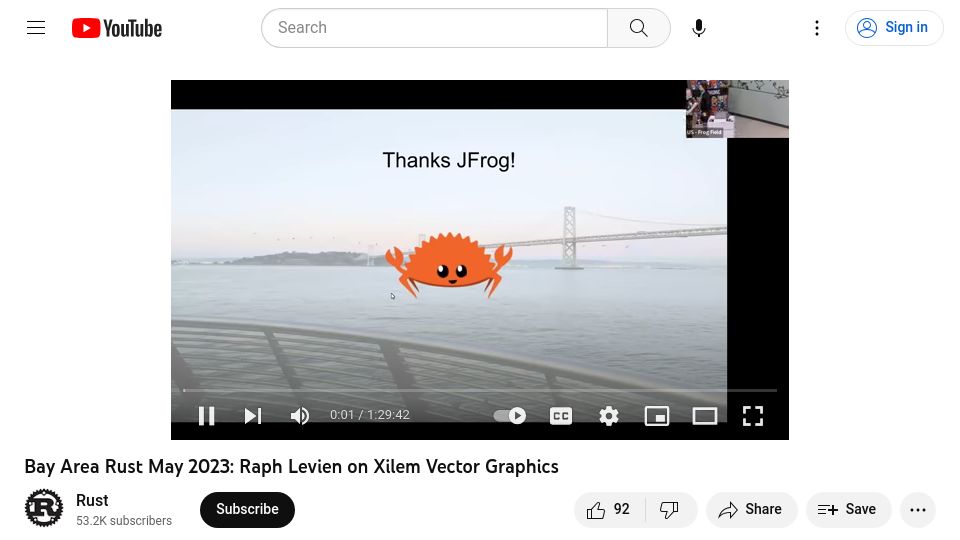The image size is (960, 540).
Task: Click the video progress bar
Action: tap(480, 390)
